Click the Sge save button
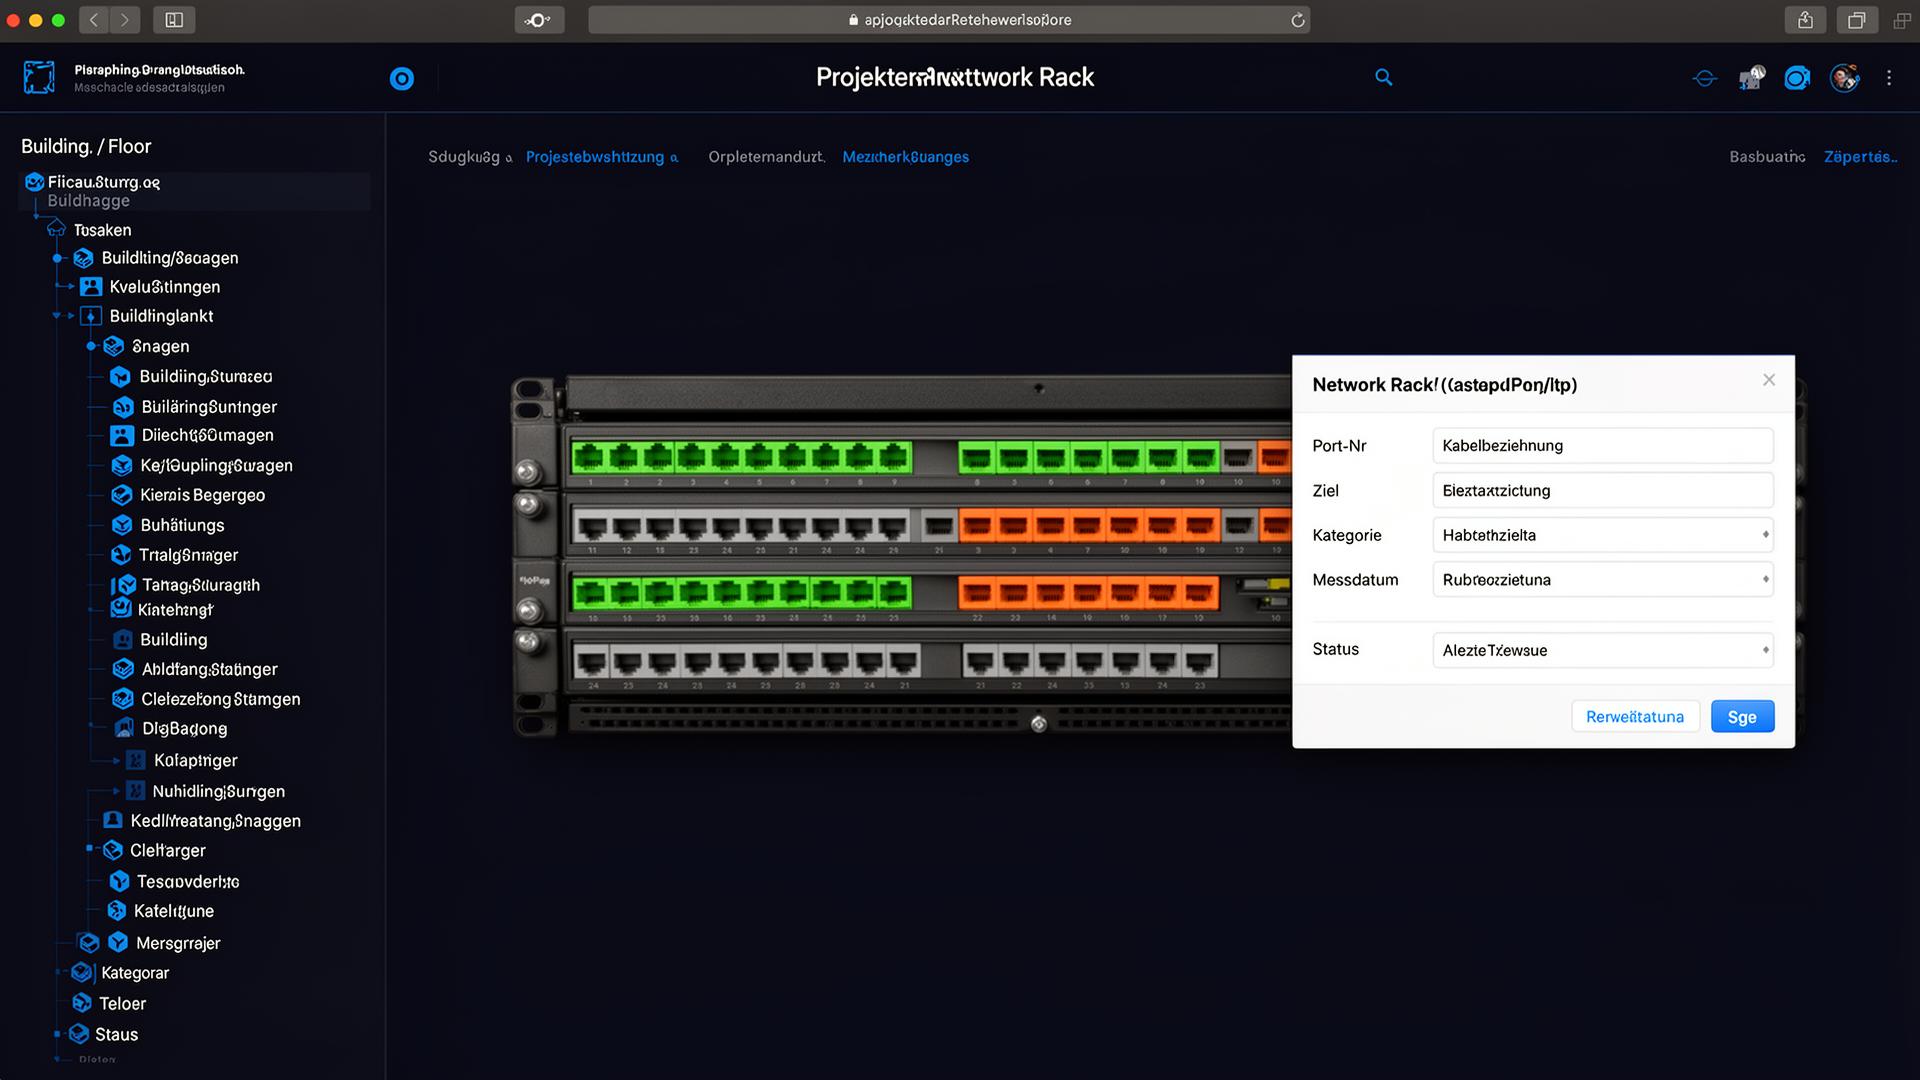Image resolution: width=1920 pixels, height=1080 pixels. [x=1742, y=717]
